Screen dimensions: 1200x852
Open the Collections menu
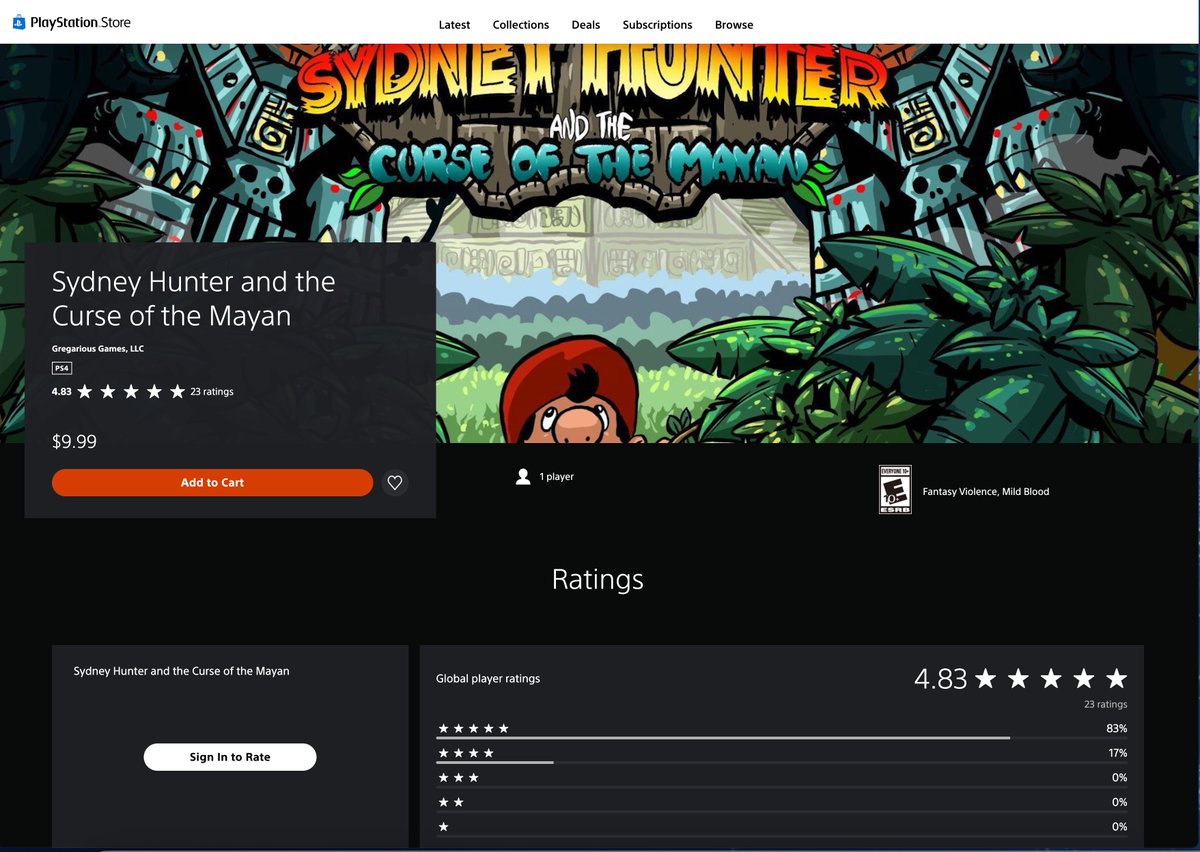(521, 25)
